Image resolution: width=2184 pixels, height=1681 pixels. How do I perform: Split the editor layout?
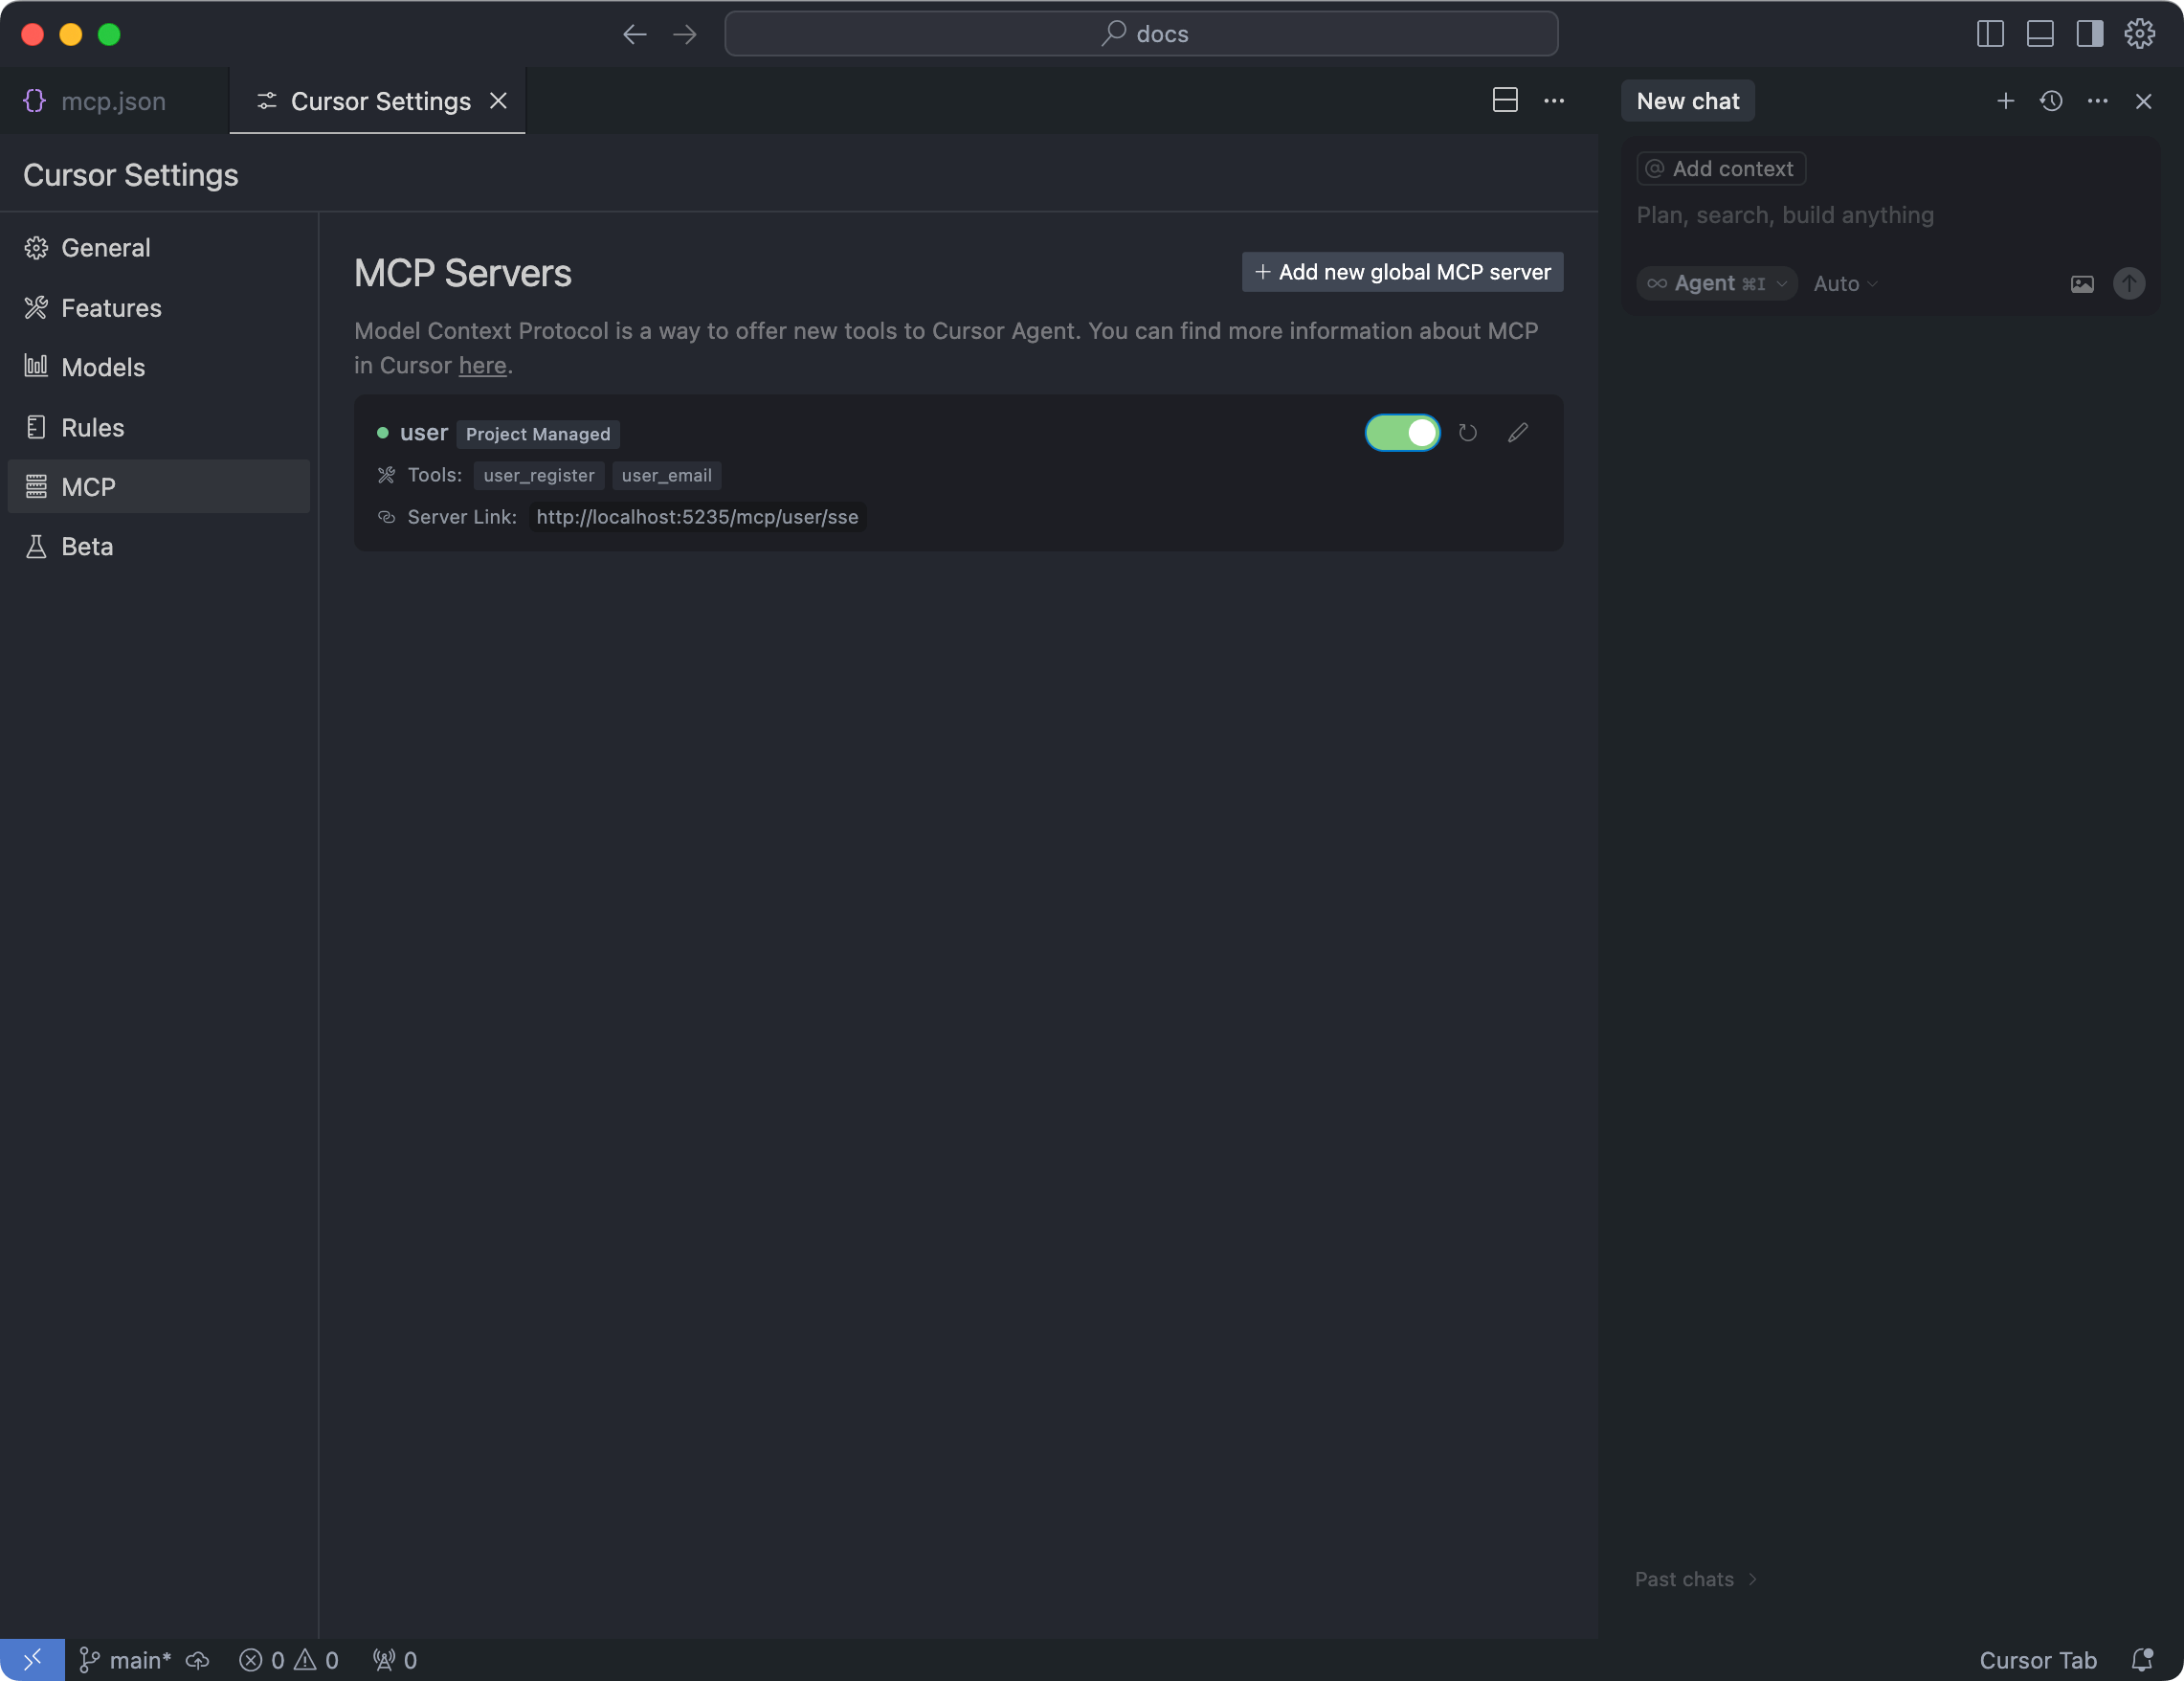pyautogui.click(x=1505, y=101)
